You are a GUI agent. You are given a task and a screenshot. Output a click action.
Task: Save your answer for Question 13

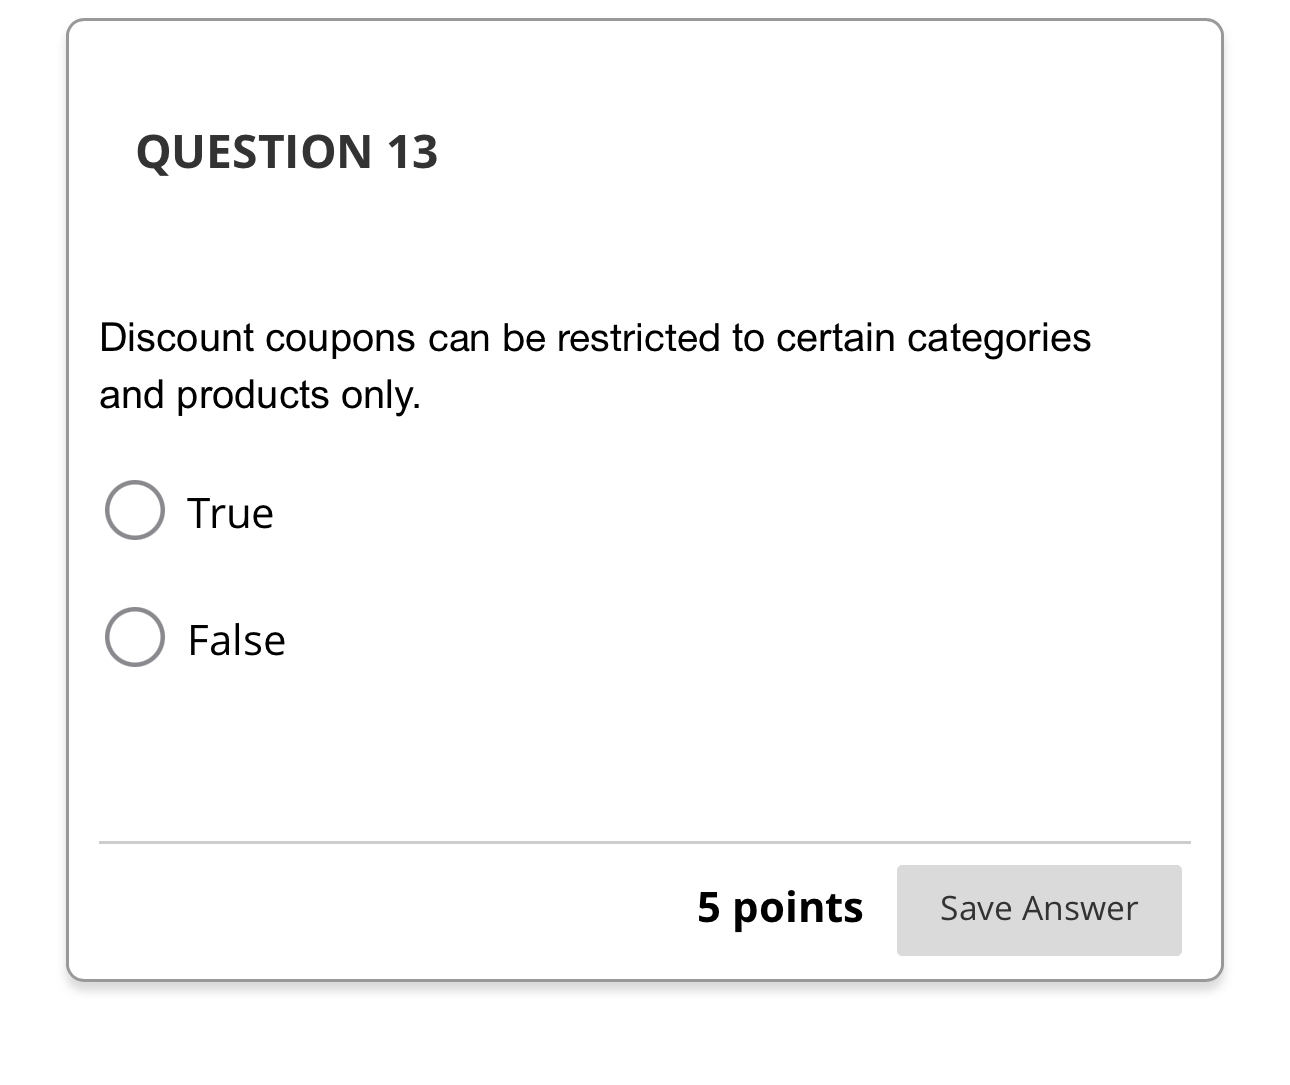coord(1038,909)
